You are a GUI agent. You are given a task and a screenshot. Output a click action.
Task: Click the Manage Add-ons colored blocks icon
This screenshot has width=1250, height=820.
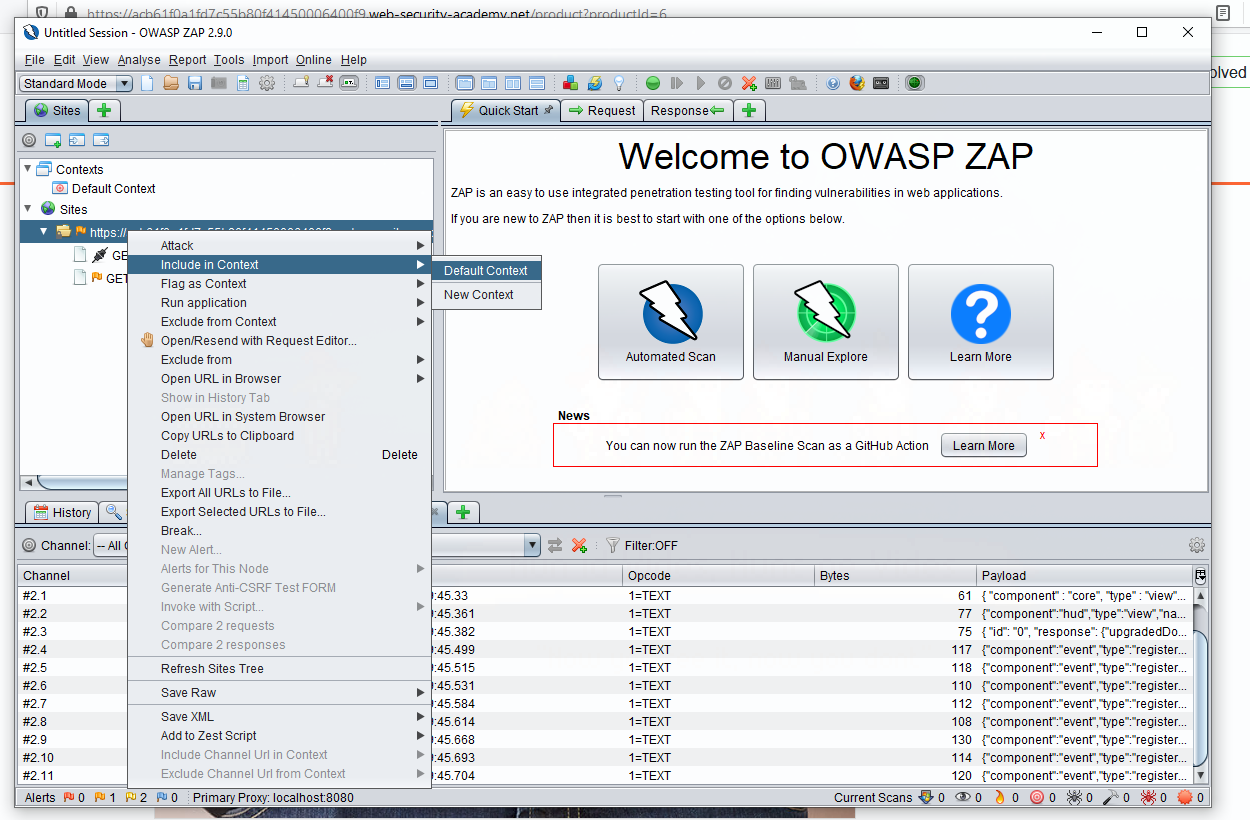[x=570, y=84]
